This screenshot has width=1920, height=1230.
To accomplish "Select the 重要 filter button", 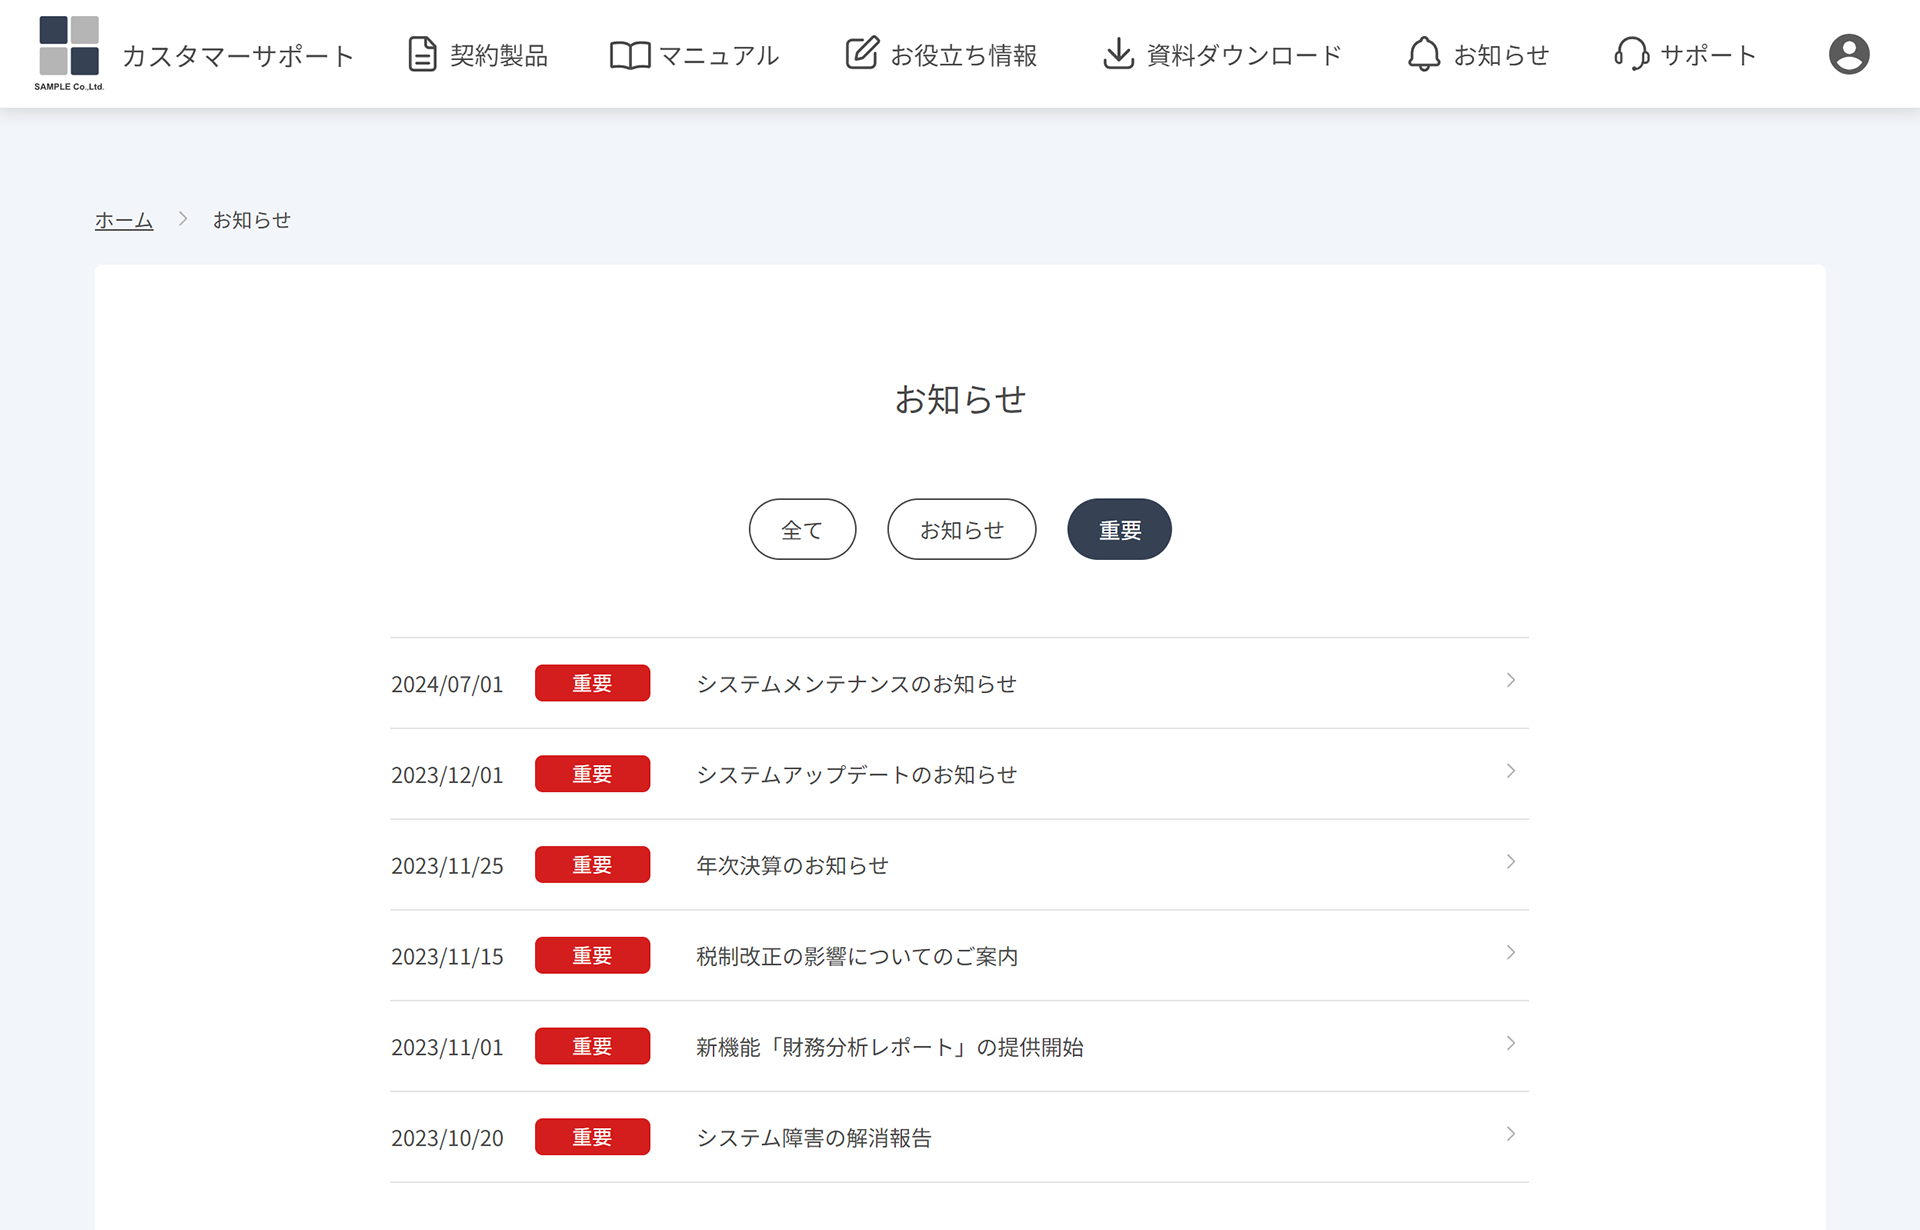I will 1119,529.
